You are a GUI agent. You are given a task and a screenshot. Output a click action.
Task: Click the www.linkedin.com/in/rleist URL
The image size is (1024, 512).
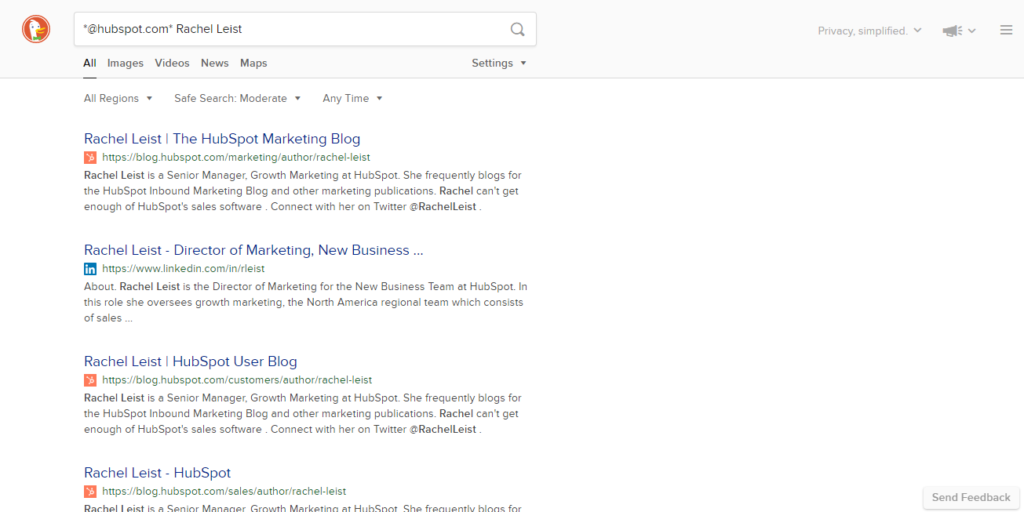[x=184, y=268]
